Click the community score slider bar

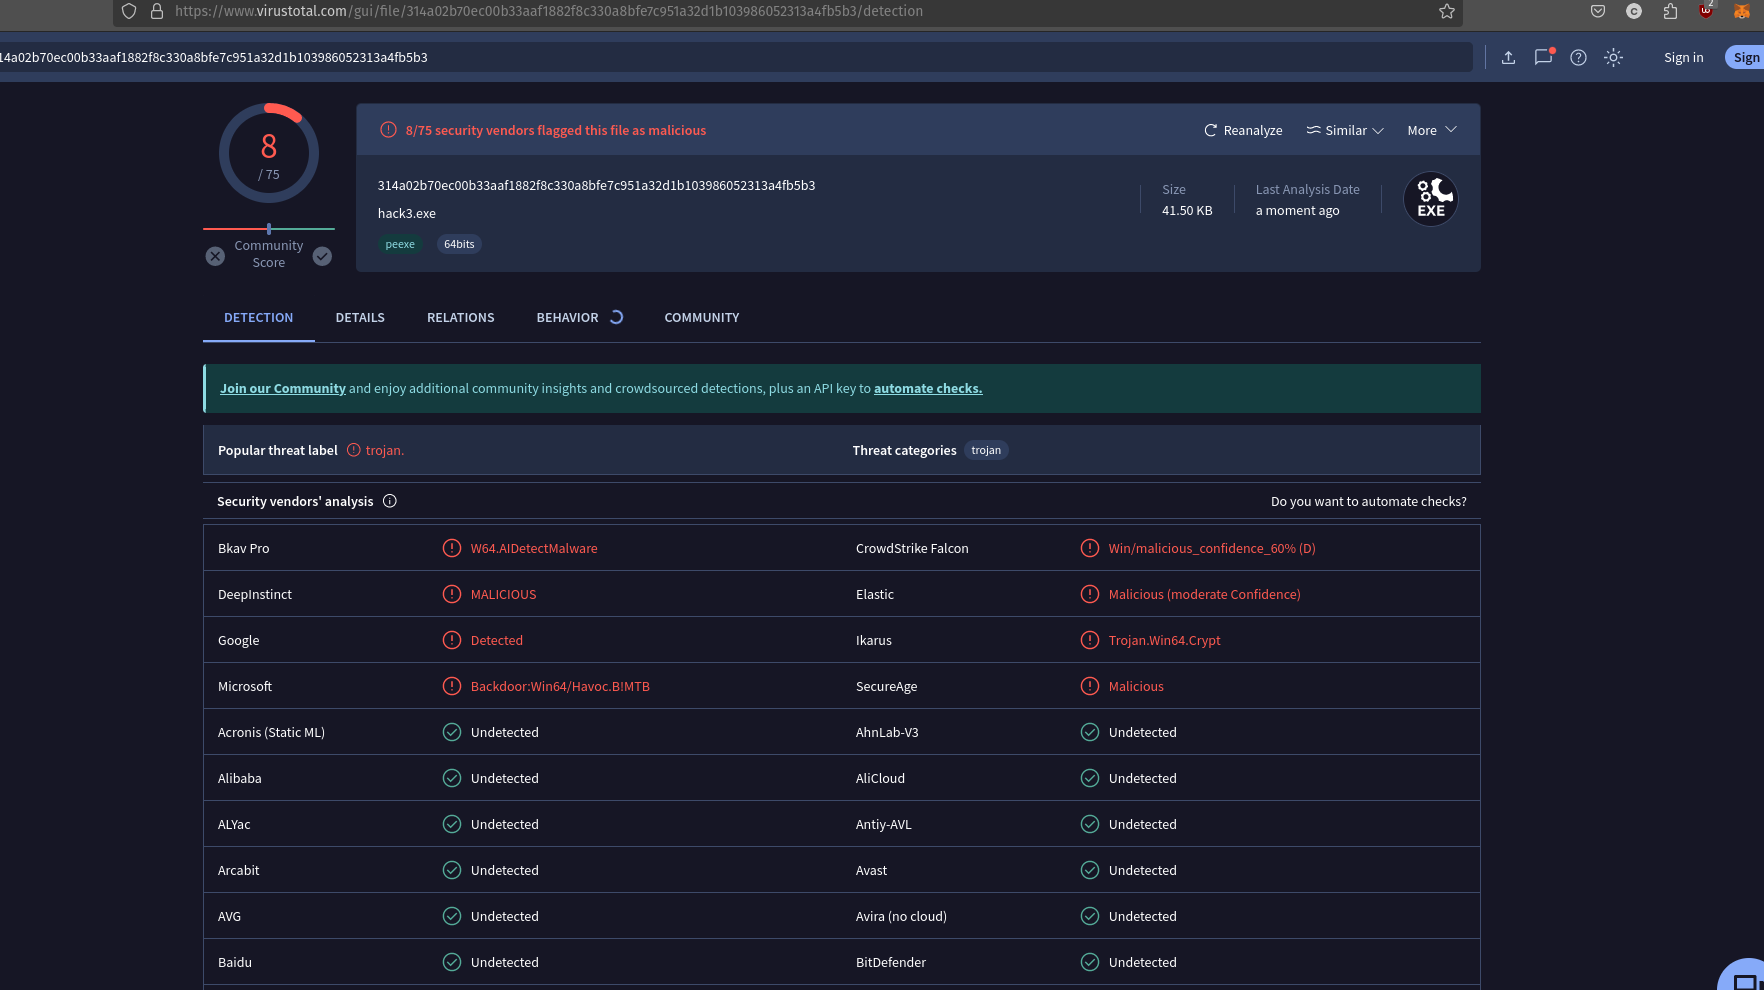coord(269,229)
